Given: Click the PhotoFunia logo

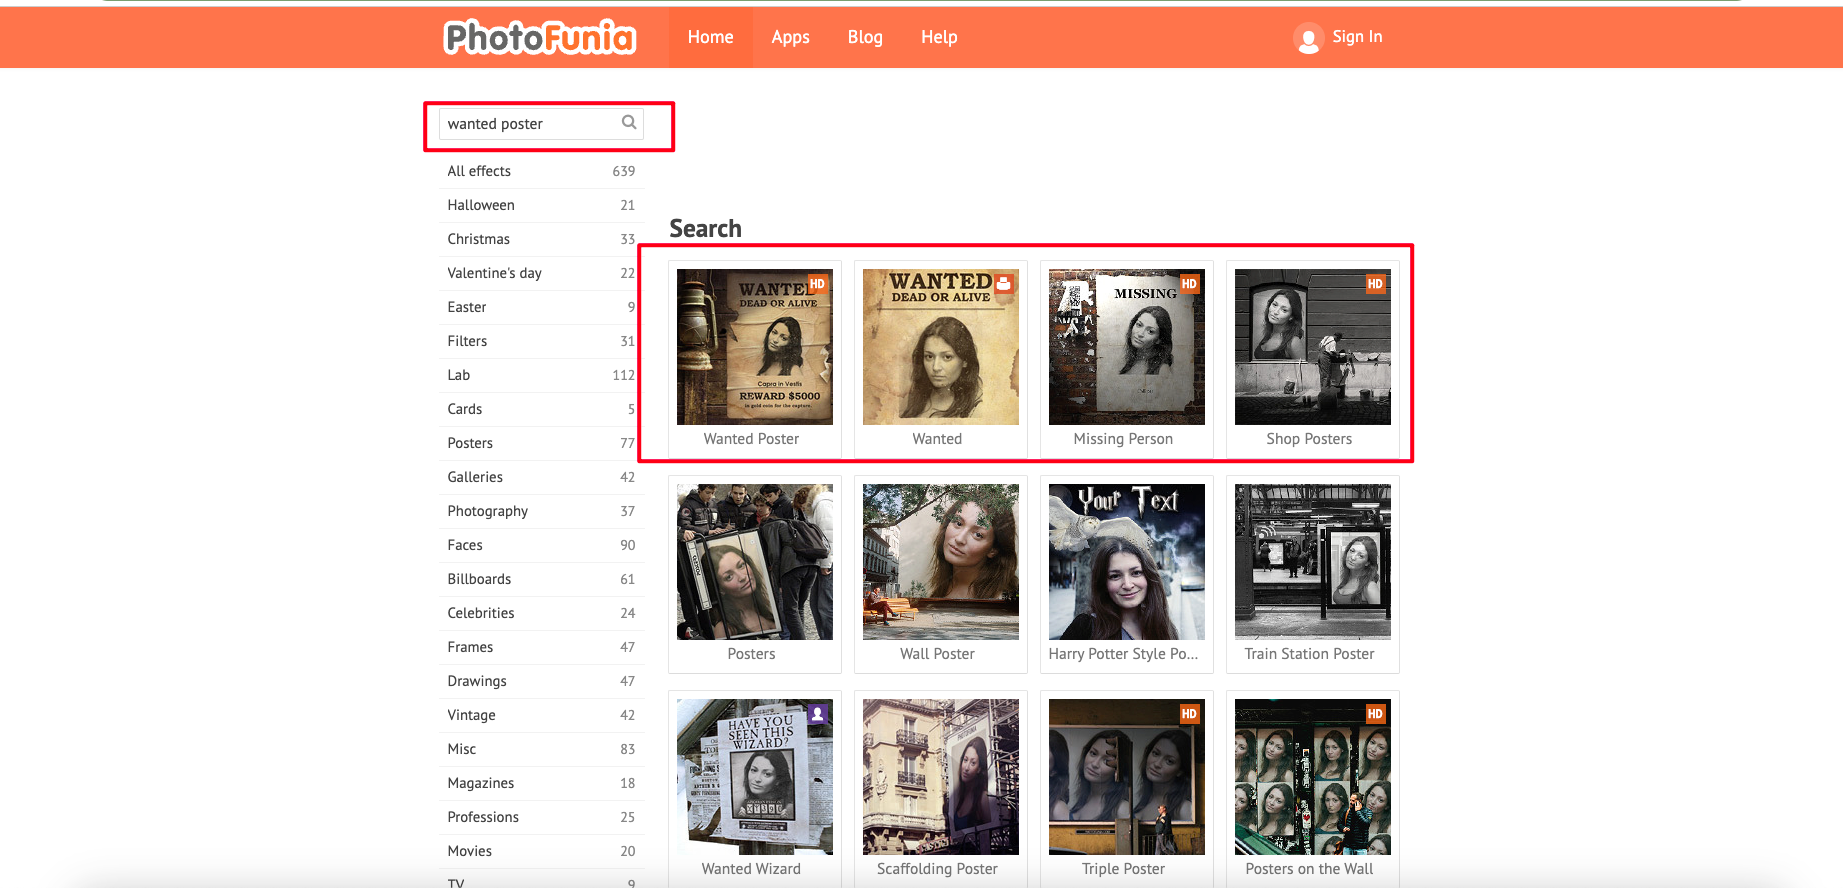Looking at the screenshot, I should pyautogui.click(x=540, y=37).
